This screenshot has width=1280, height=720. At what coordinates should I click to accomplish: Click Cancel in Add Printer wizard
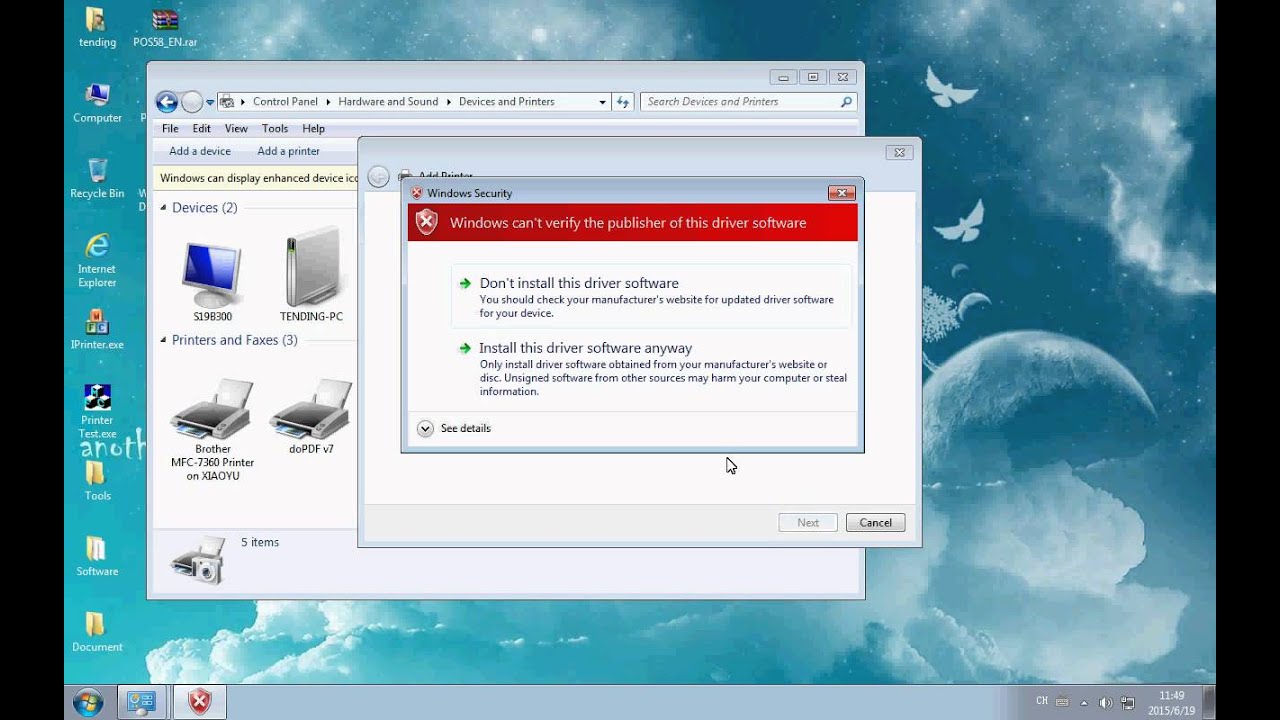pos(875,523)
